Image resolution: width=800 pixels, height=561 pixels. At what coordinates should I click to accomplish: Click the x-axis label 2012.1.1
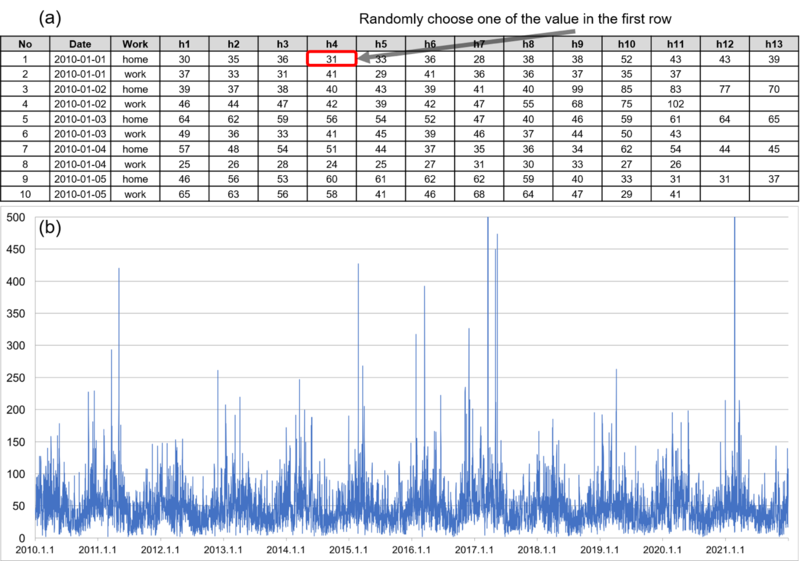(x=160, y=550)
